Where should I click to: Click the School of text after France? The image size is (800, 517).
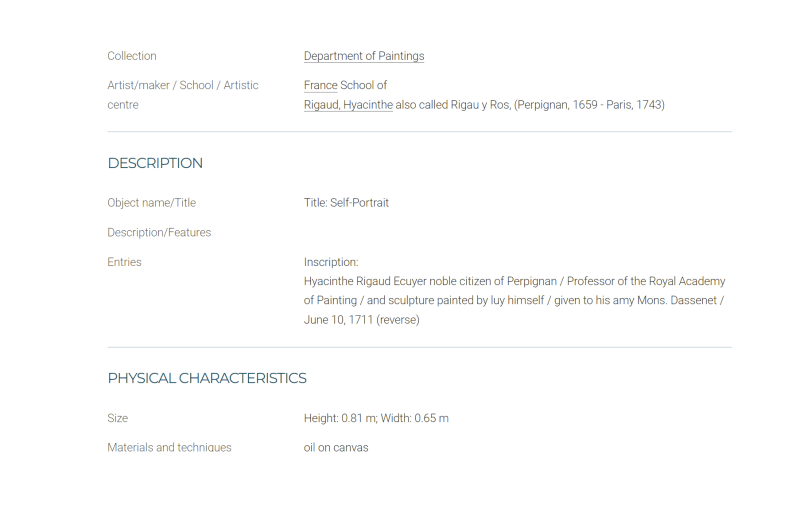click(364, 85)
